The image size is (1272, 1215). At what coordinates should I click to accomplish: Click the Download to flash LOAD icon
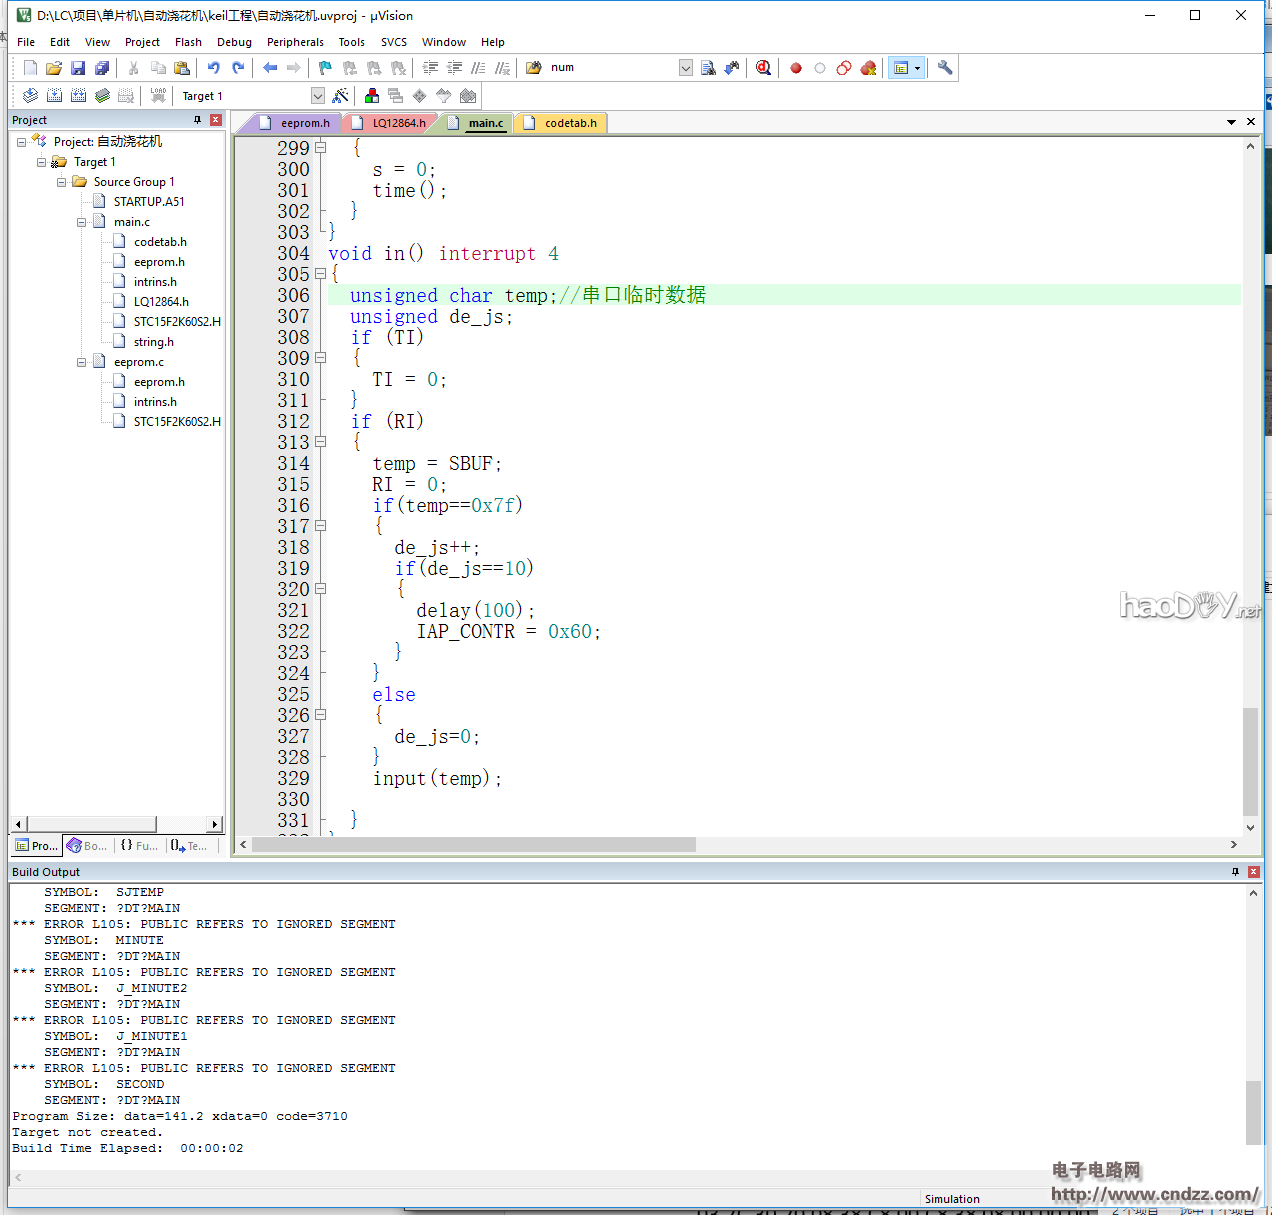click(158, 96)
